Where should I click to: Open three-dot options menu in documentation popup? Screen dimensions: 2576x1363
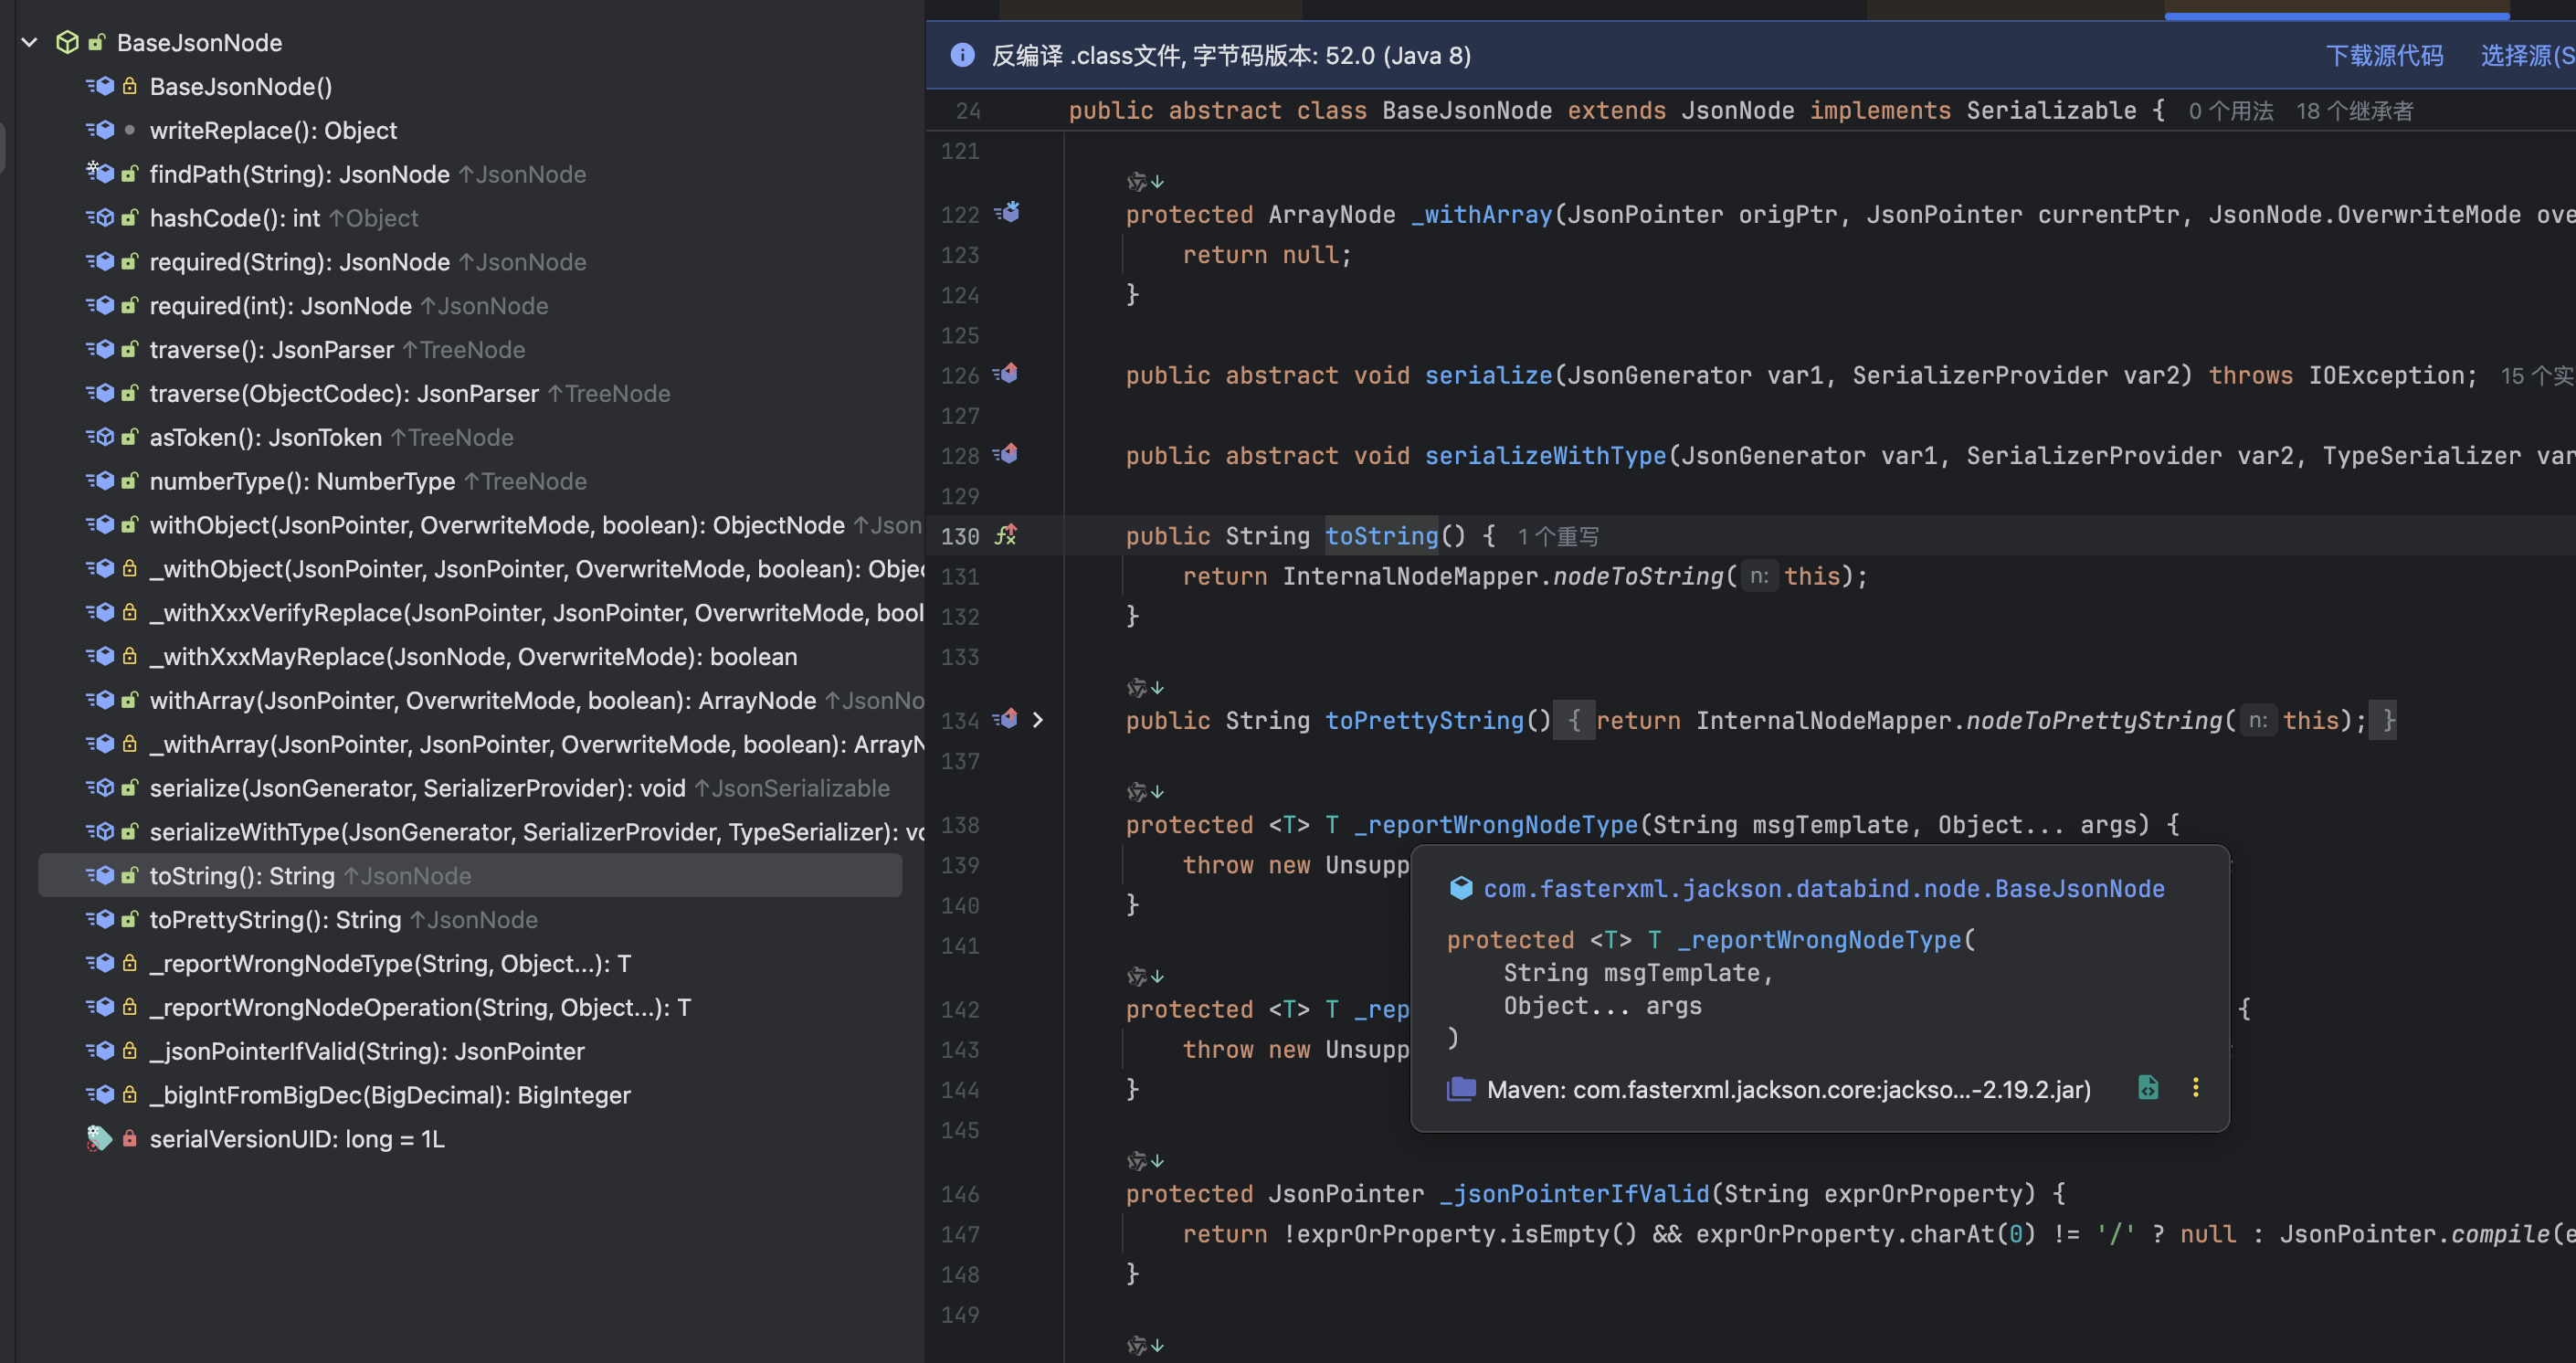(x=2195, y=1088)
